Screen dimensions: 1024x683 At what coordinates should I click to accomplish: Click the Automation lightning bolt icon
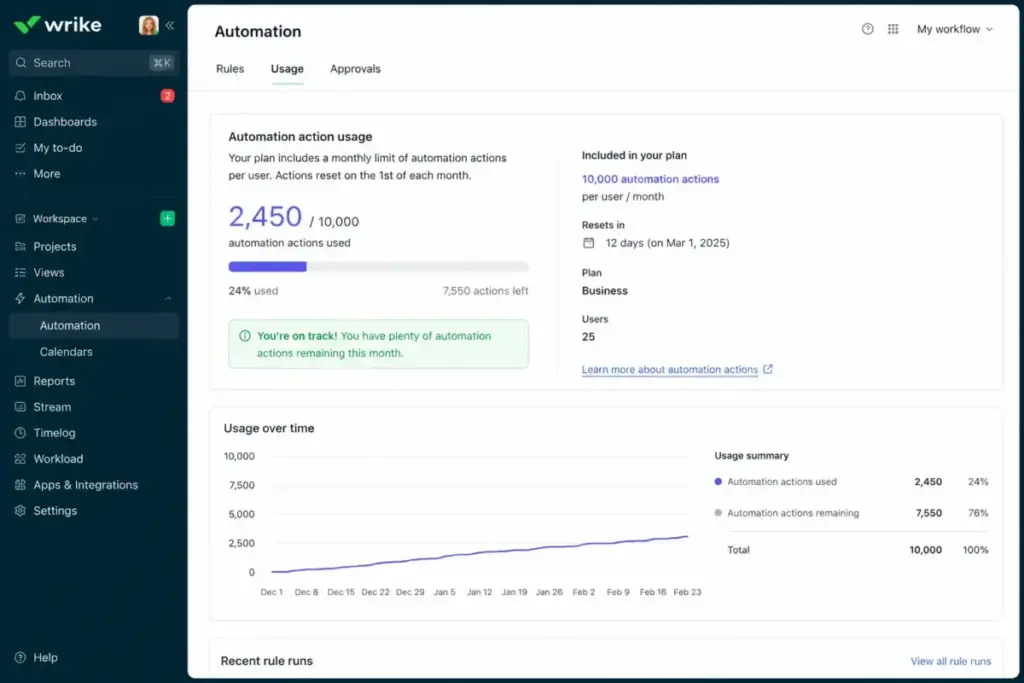(20, 298)
